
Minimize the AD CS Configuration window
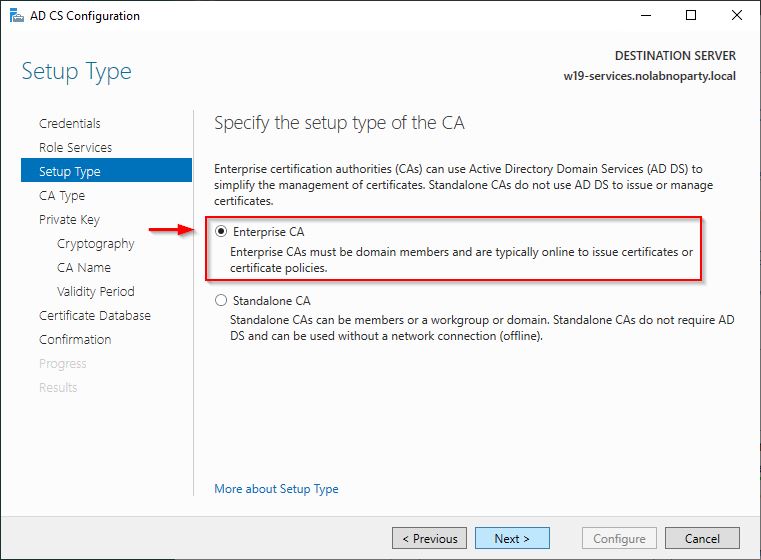coord(646,16)
